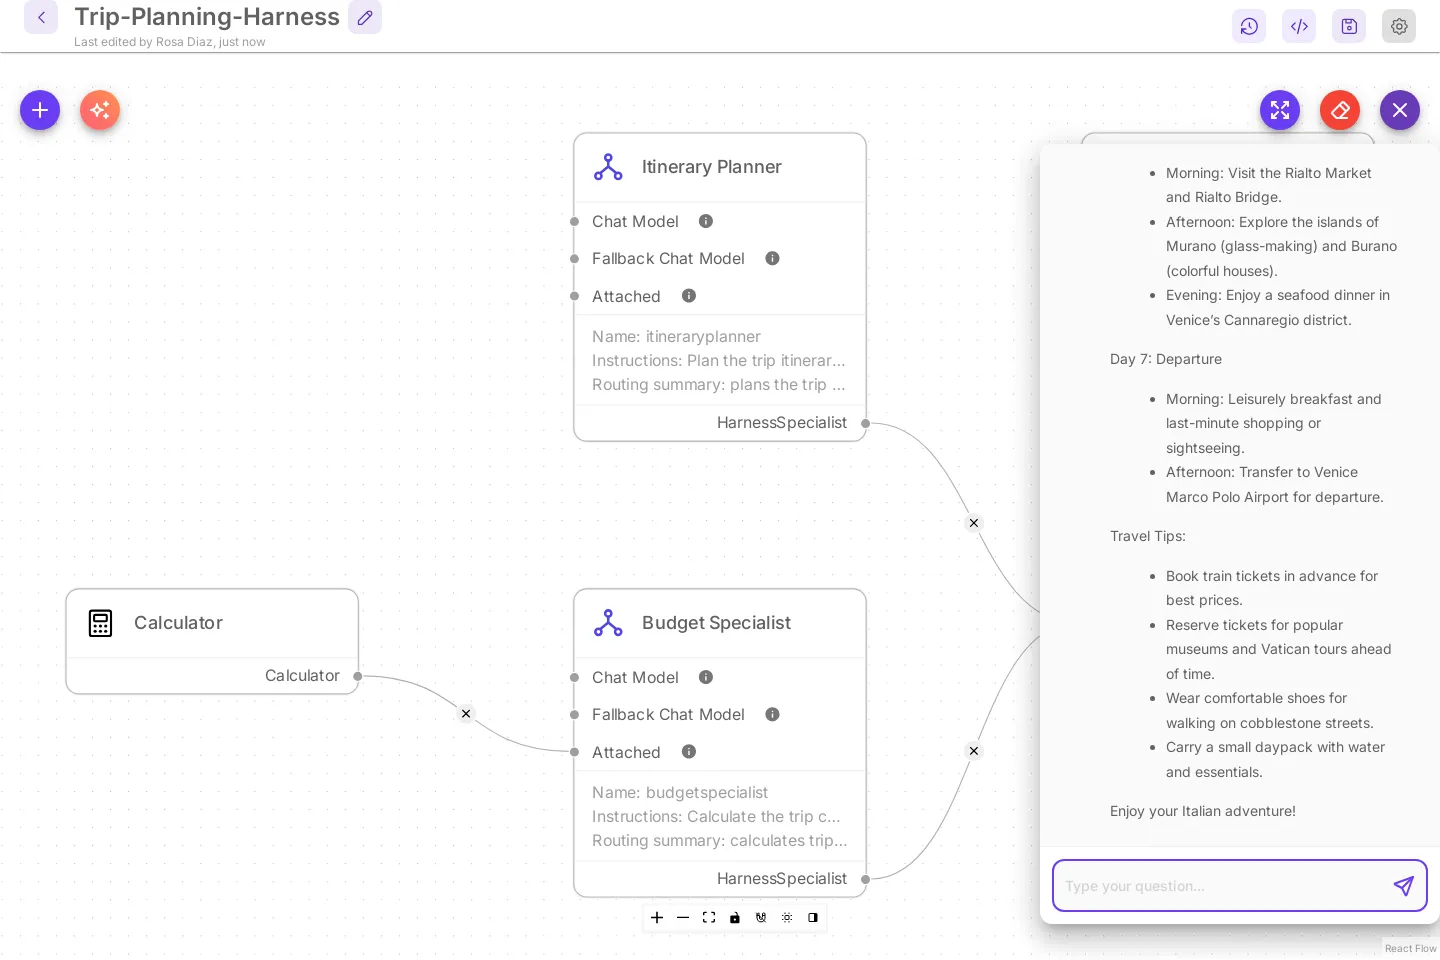
Task: Show info for Itinerary Planner Chat Model
Action: point(706,221)
